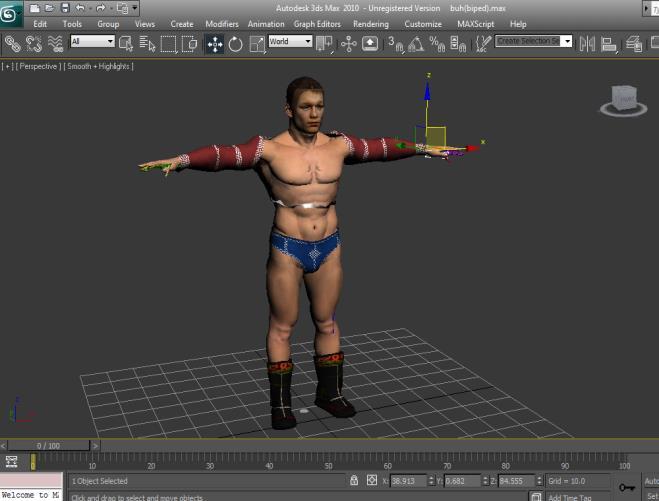Toggle Percent Snap

[437, 44]
